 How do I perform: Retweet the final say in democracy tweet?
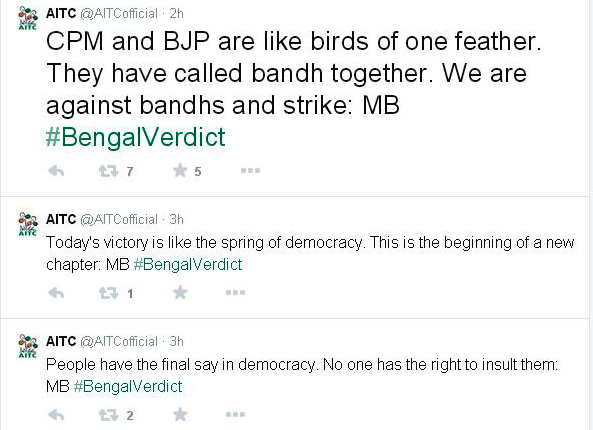[109, 415]
